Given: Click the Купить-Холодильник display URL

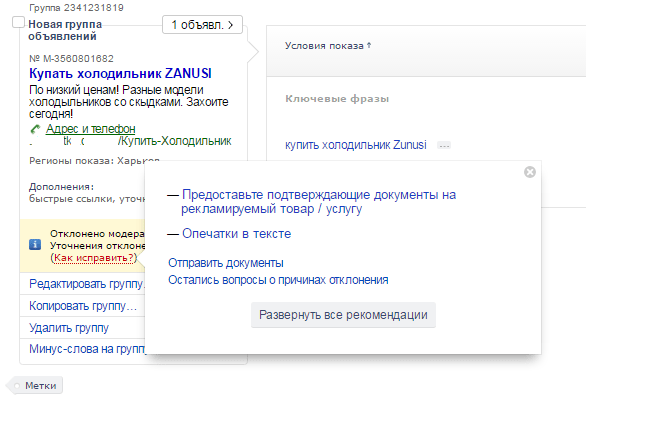Looking at the screenshot, I should pyautogui.click(x=175, y=141).
